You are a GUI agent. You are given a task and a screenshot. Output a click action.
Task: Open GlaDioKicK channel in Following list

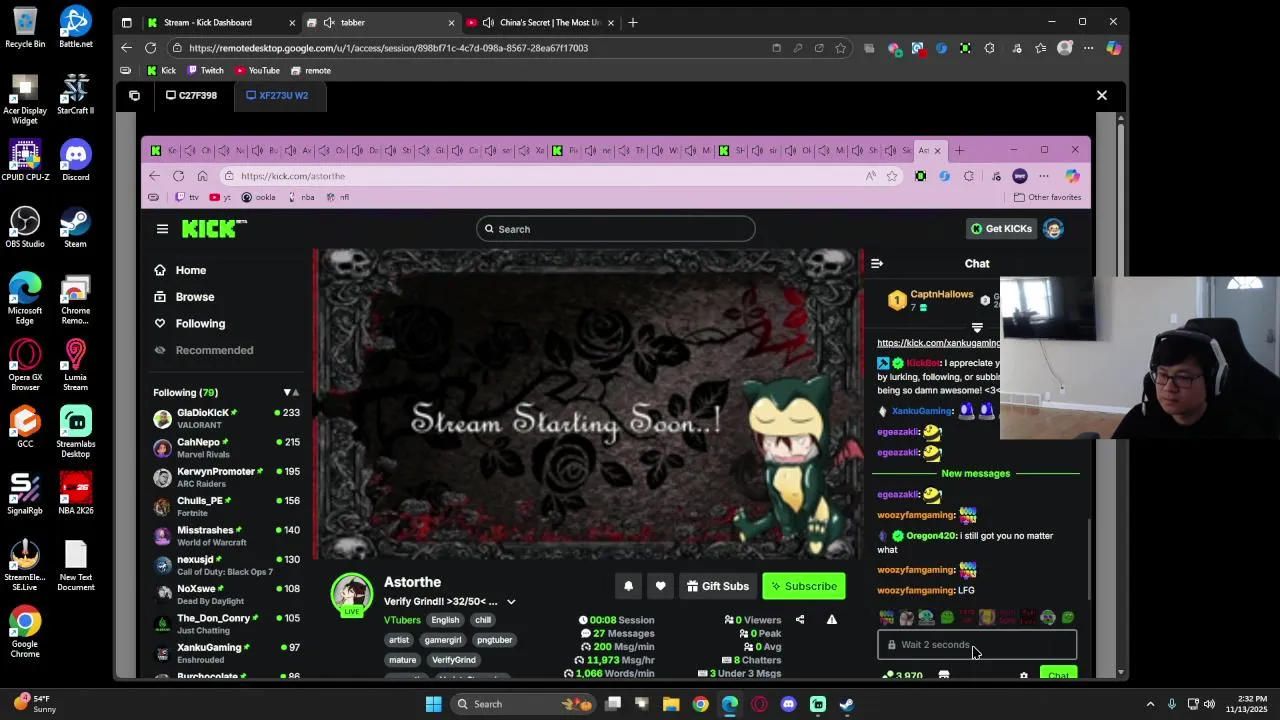[227, 419]
